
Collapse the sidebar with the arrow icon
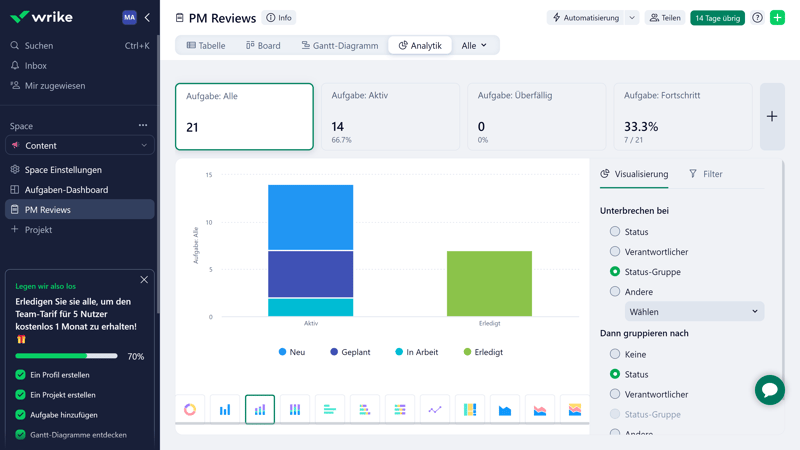[147, 18]
